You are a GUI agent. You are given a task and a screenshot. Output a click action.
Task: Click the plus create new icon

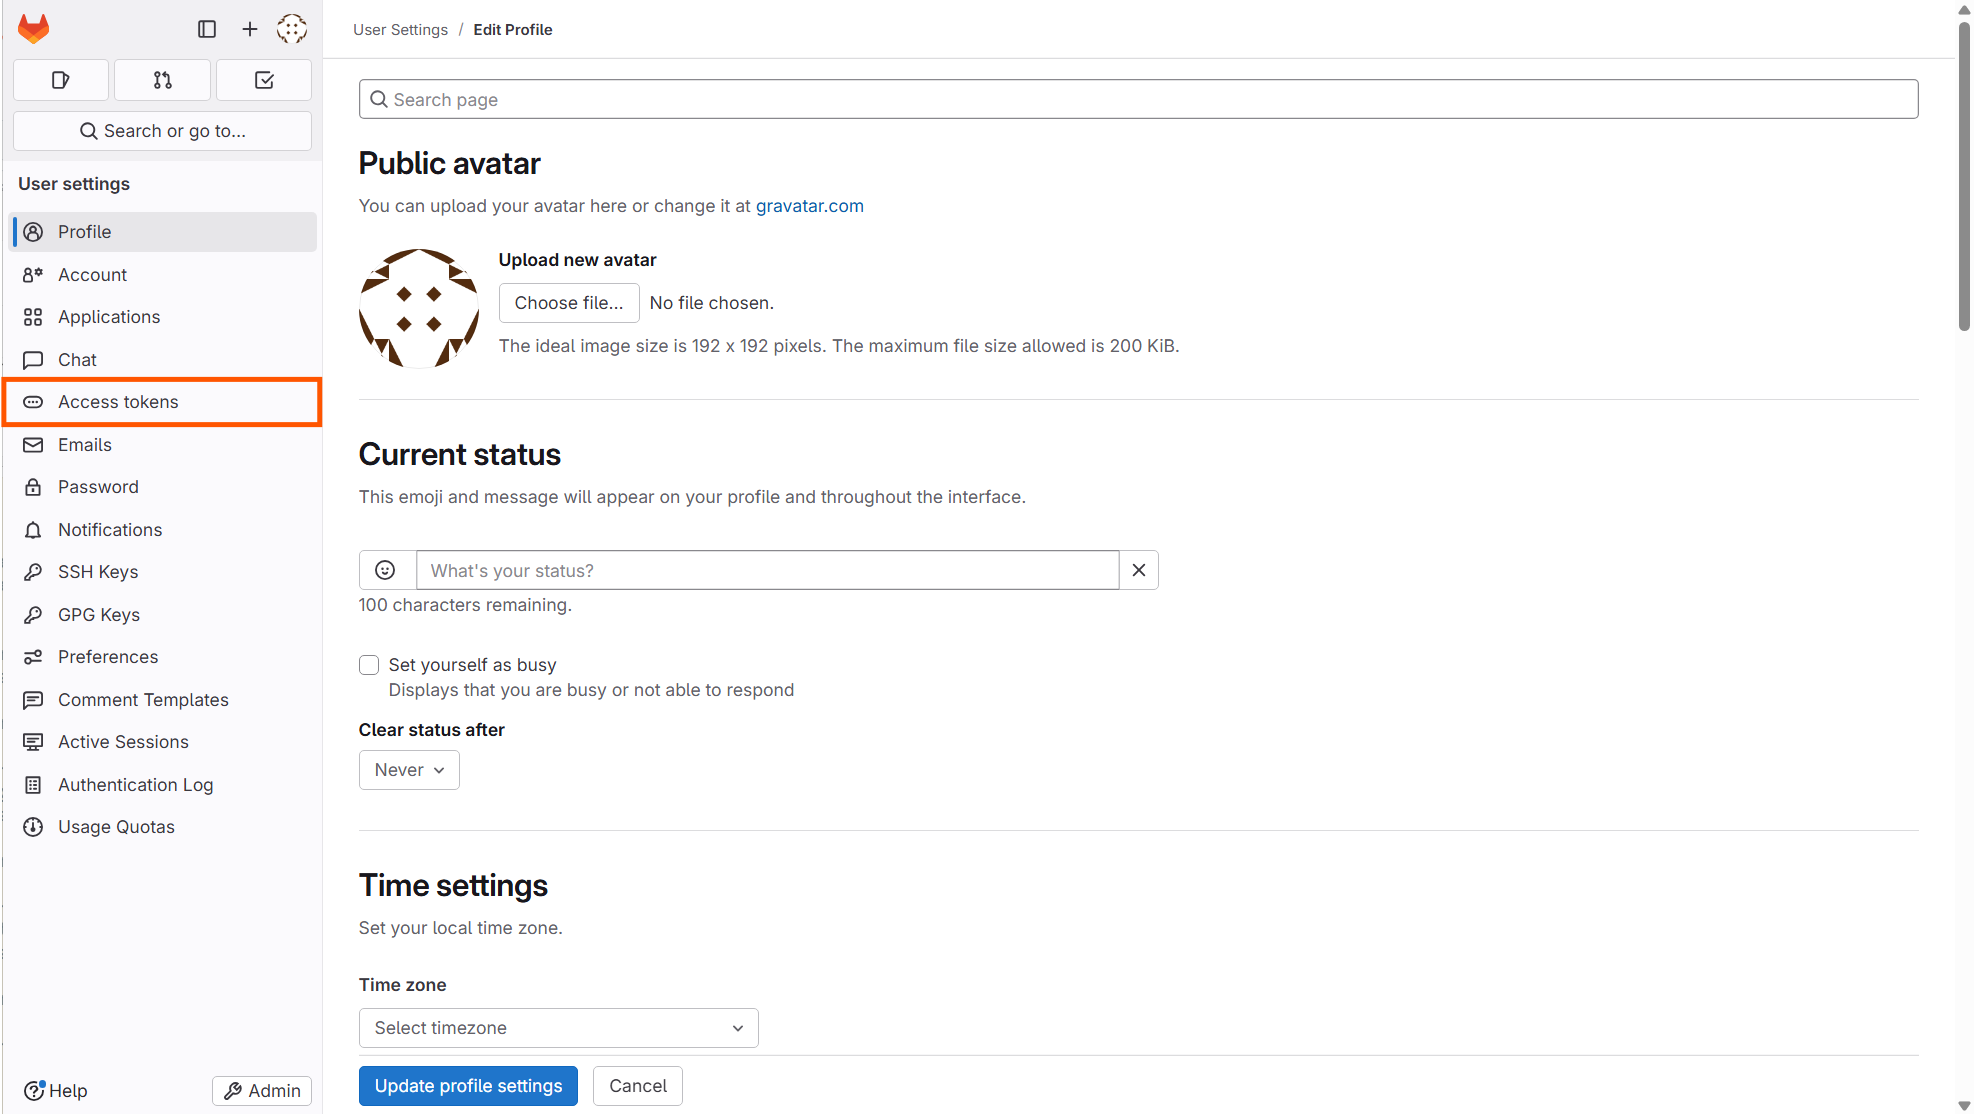click(250, 29)
